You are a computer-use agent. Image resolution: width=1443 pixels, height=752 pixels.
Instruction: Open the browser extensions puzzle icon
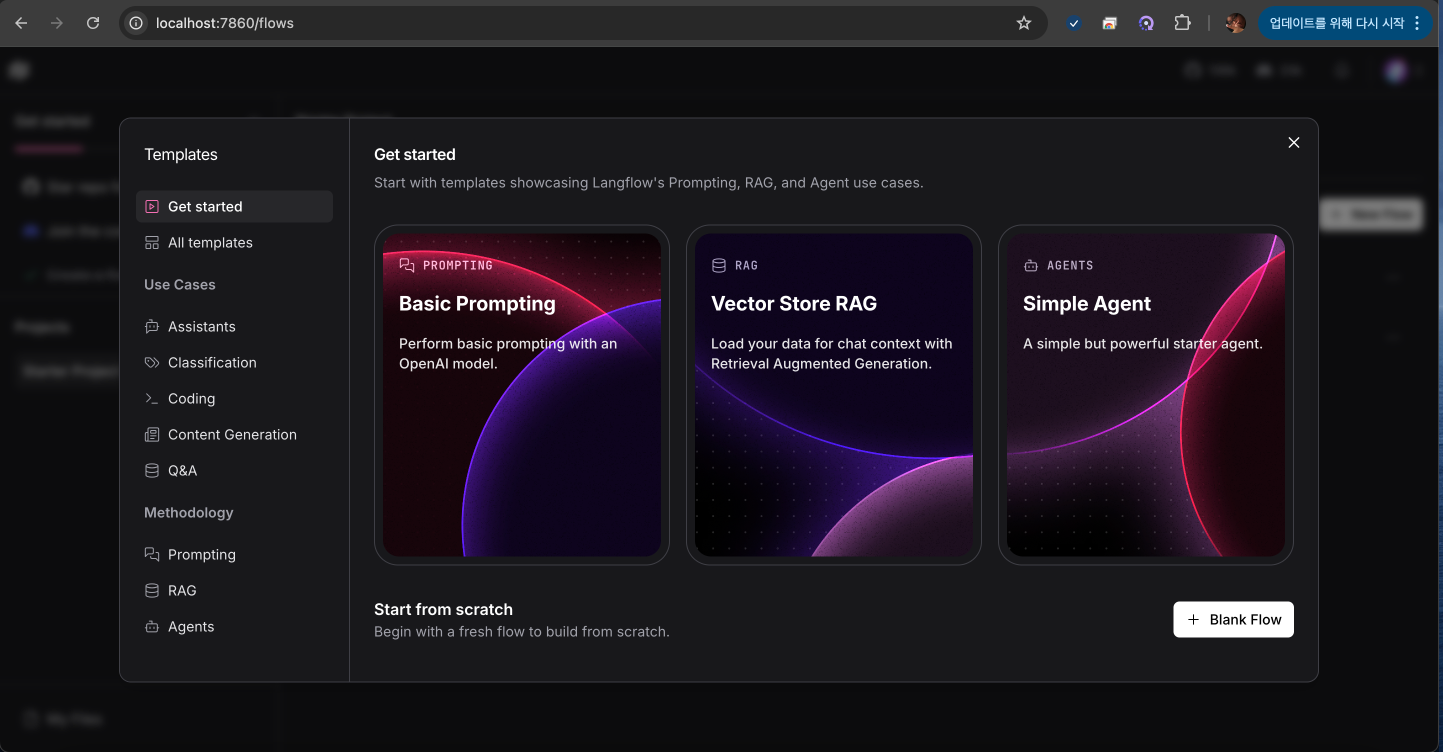pos(1182,23)
